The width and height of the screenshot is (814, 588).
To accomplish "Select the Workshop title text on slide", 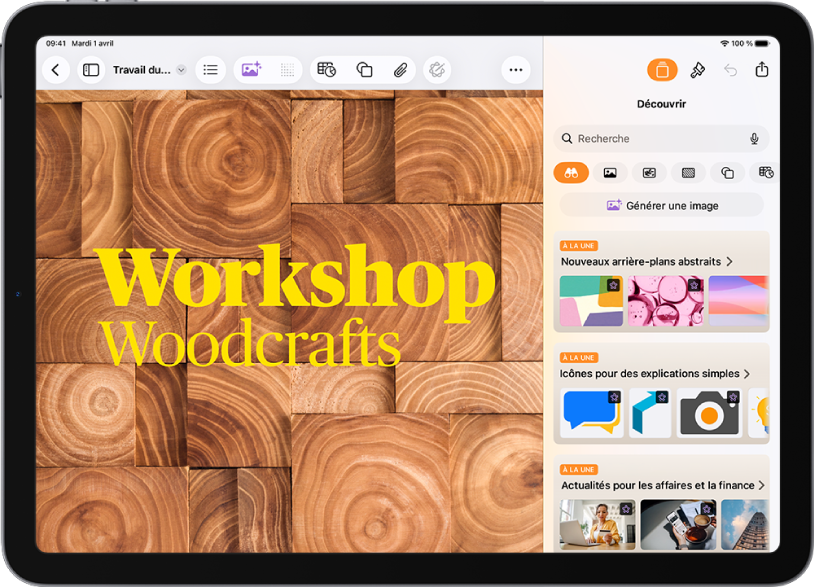I will click(296, 282).
